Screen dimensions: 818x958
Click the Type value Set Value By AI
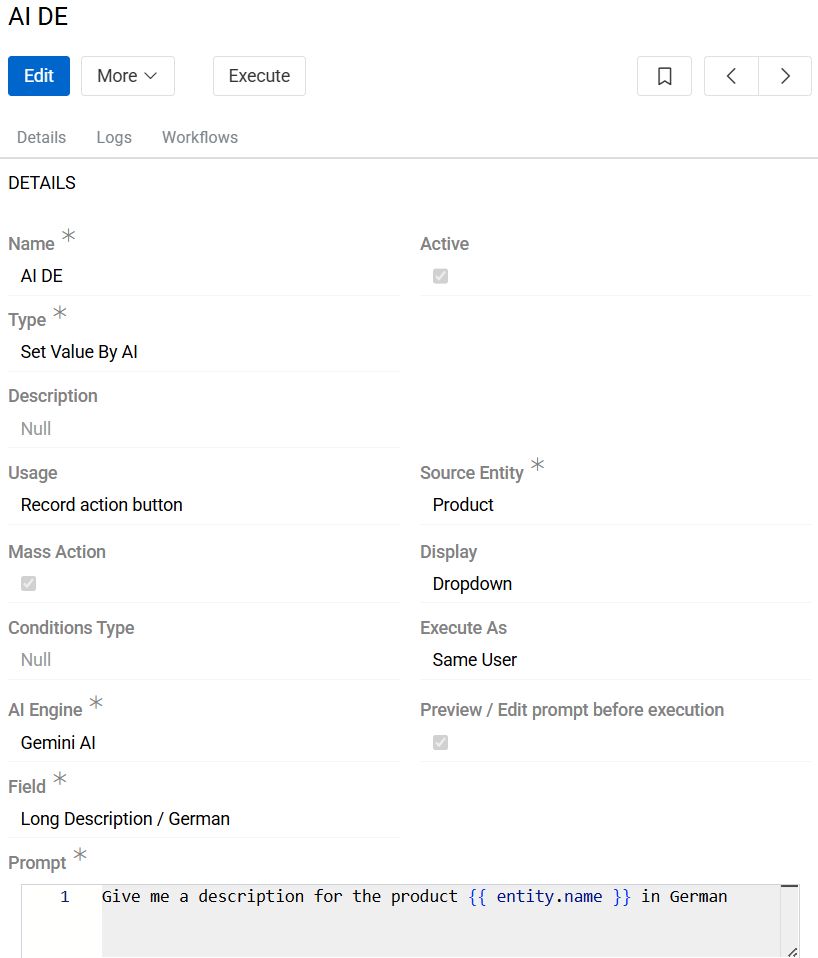click(79, 352)
